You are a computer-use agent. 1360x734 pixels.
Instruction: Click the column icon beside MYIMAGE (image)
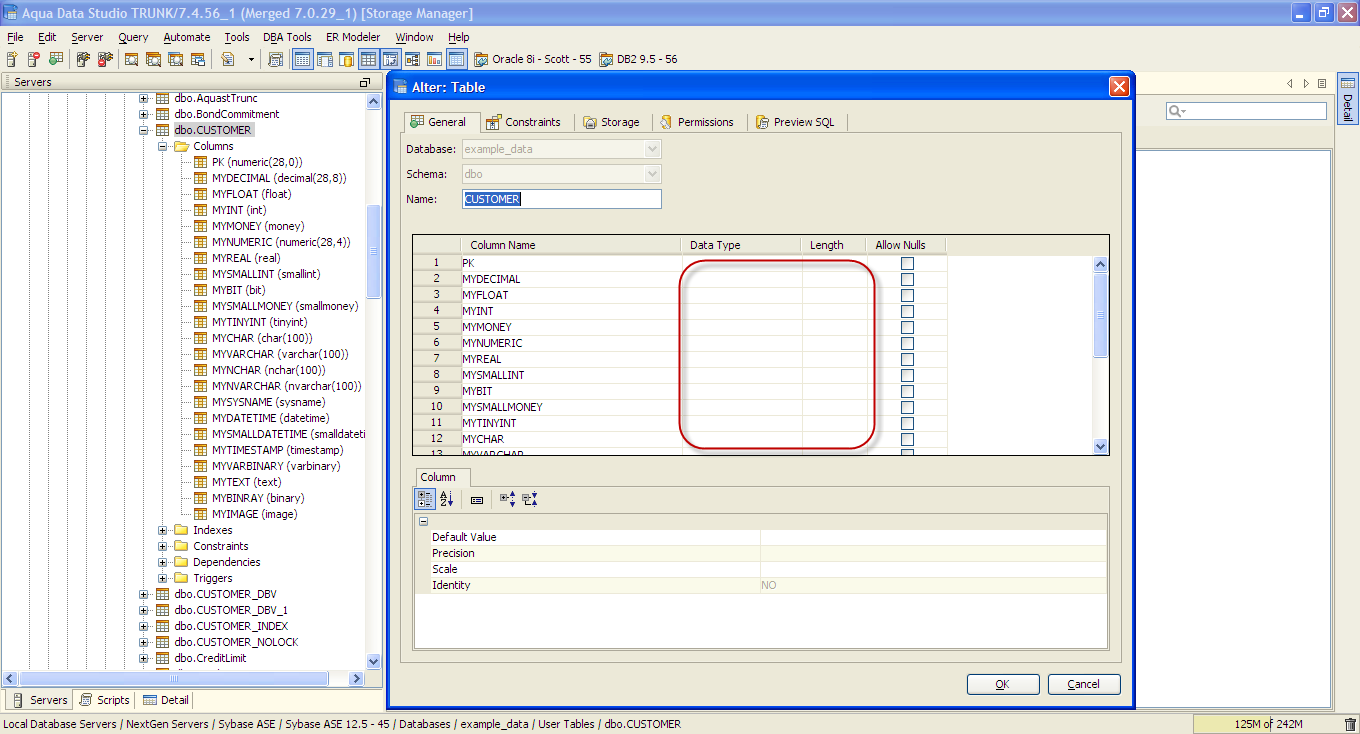click(200, 514)
